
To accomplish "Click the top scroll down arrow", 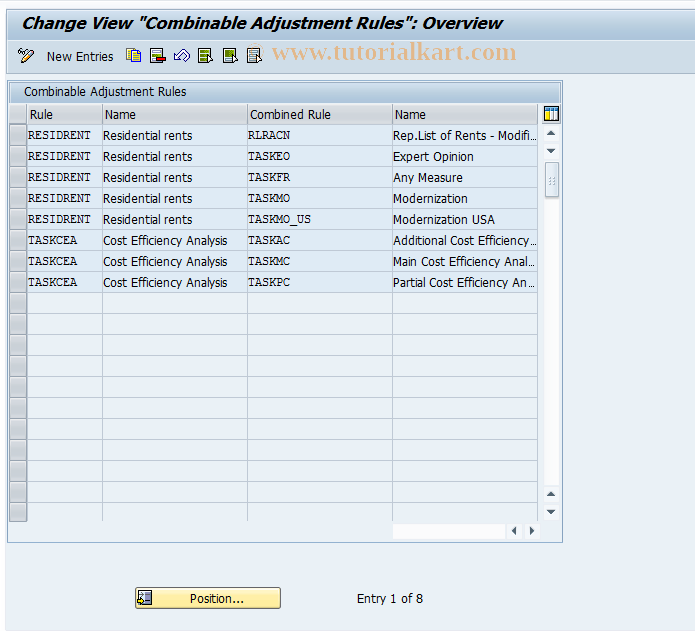I will [551, 151].
